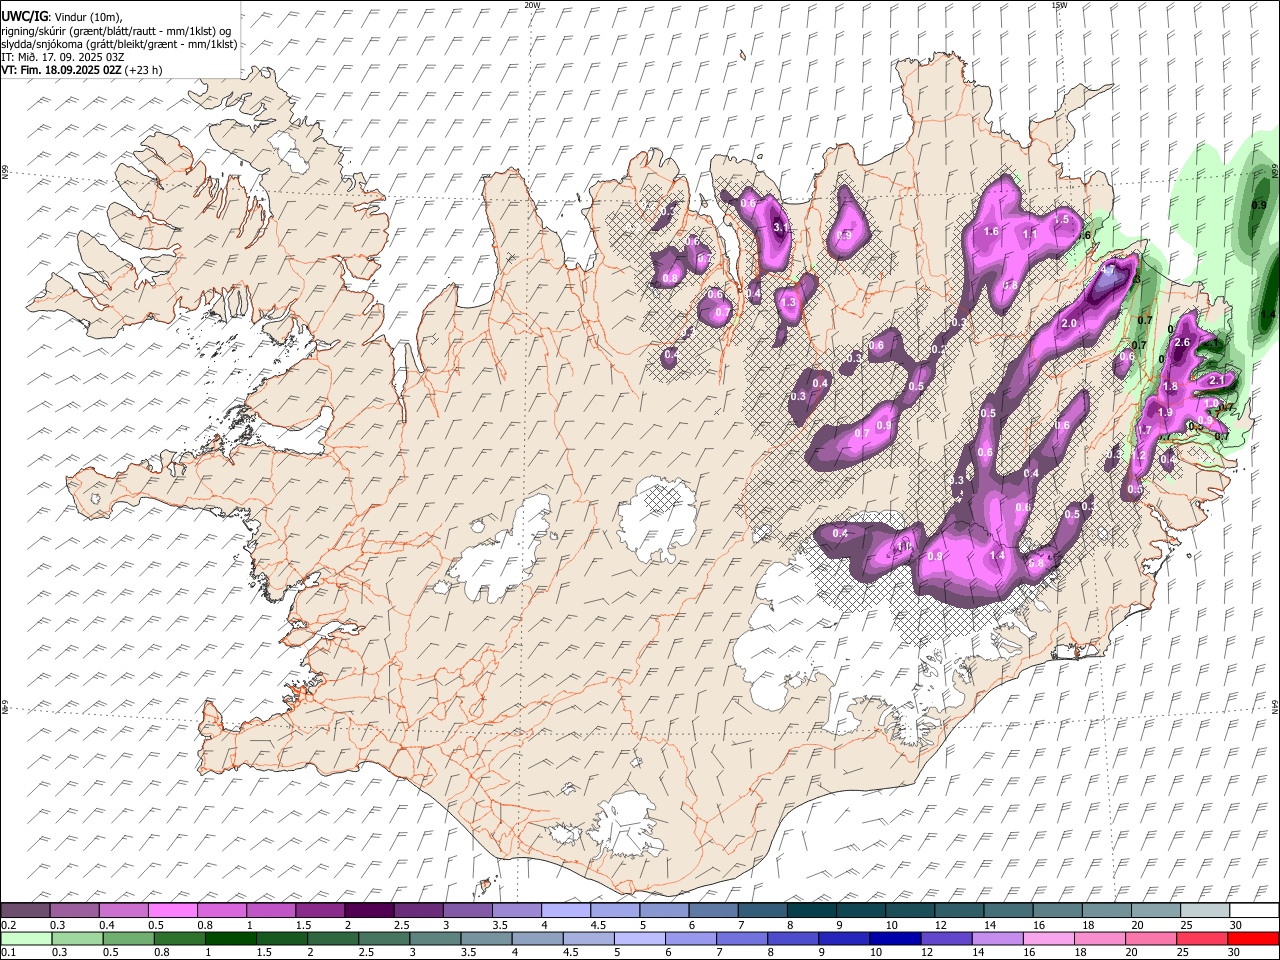Image resolution: width=1280 pixels, height=960 pixels.
Task: Pick the dark mauve 0.2–0.3 snow swatch
Action: 27,911
